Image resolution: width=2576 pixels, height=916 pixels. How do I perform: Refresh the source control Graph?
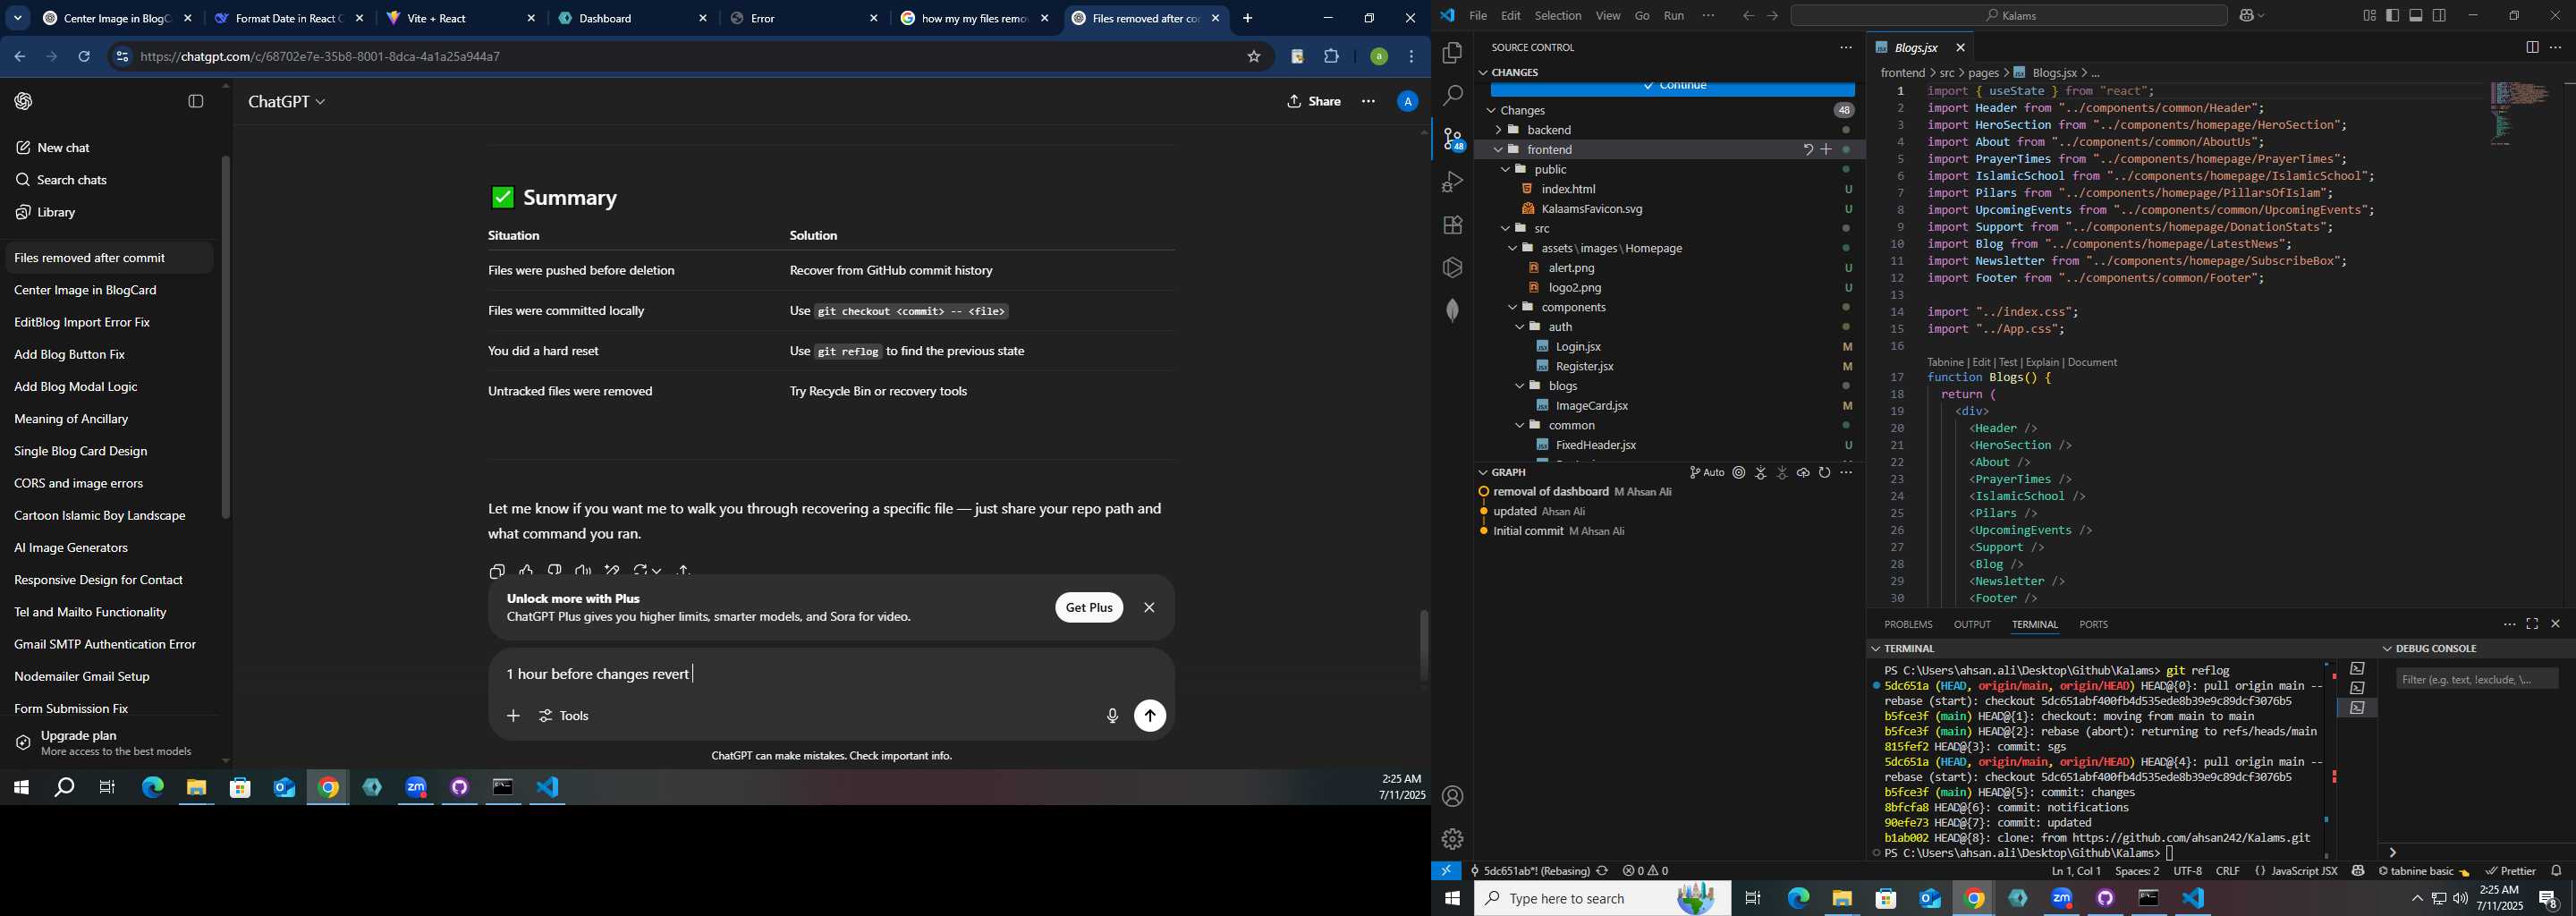click(1824, 473)
